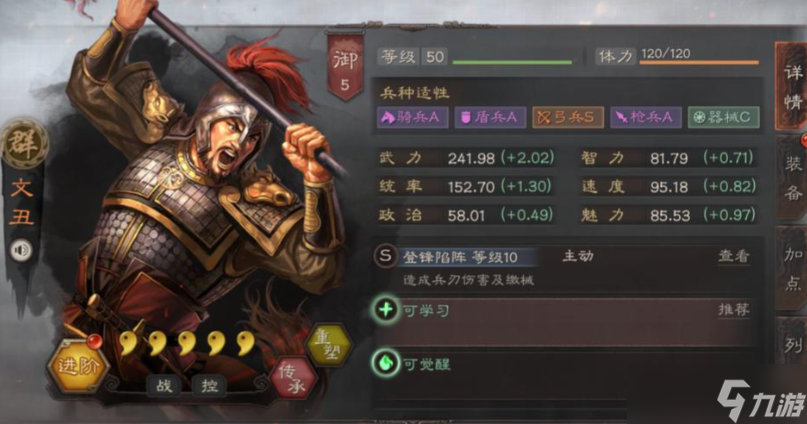Click the 群 faction emblem
The width and height of the screenshot is (807, 424).
click(x=24, y=144)
